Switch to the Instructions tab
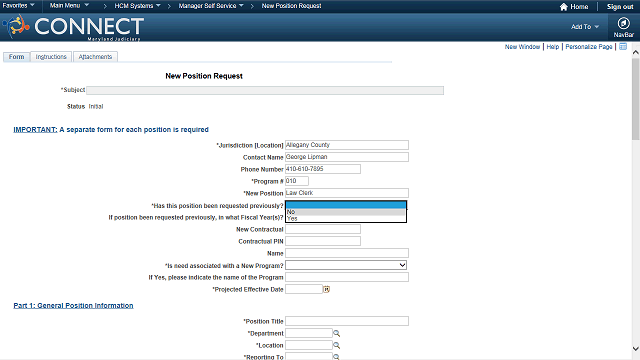Viewport: 640px width, 360px height. click(51, 57)
